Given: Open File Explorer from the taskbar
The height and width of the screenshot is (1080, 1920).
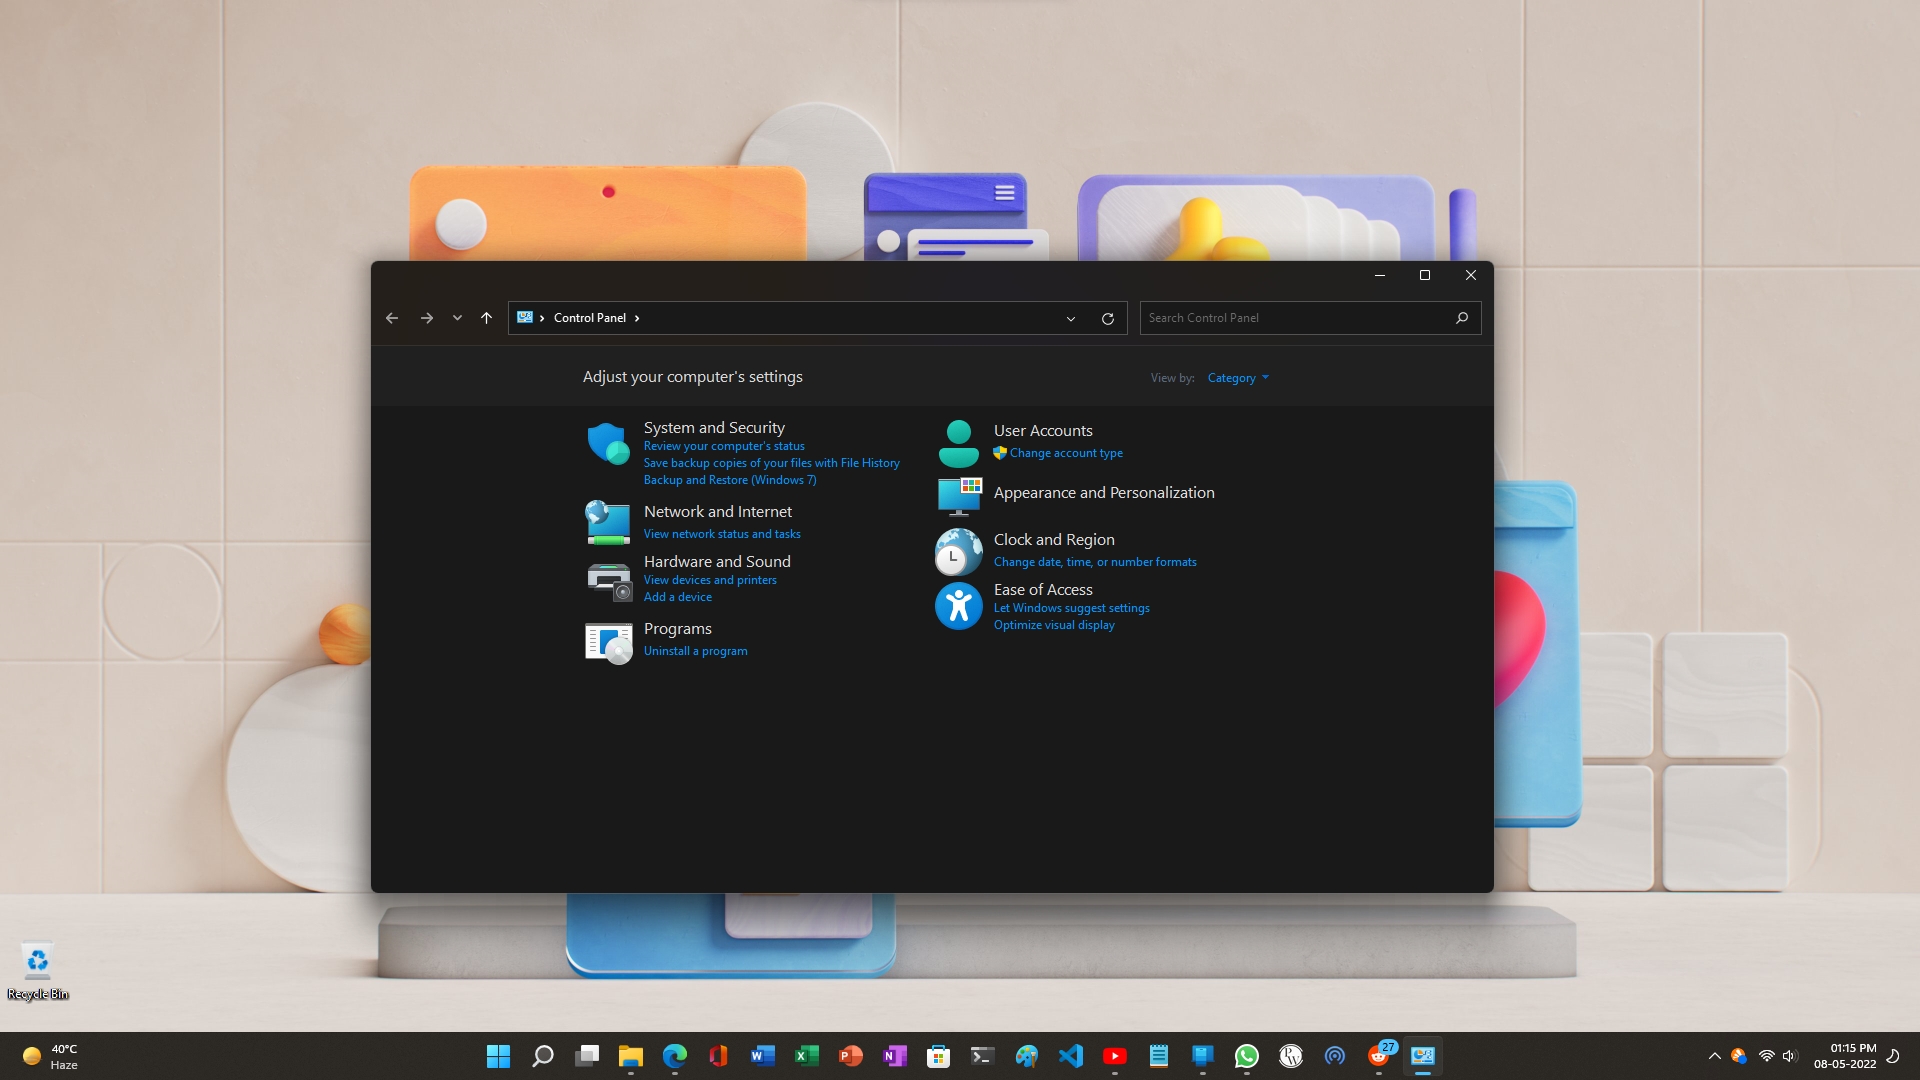Looking at the screenshot, I should (630, 1056).
